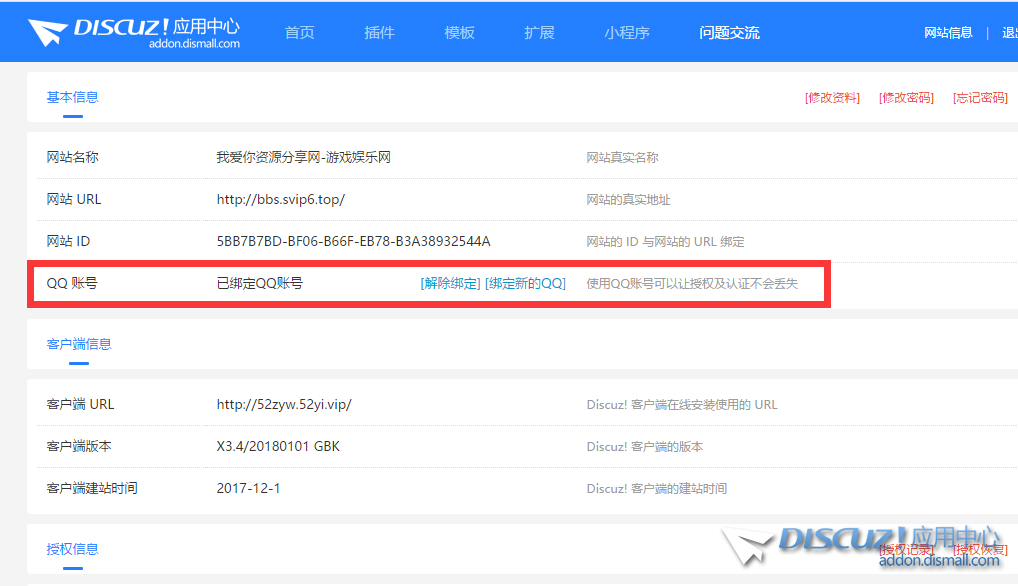Screen dimensions: 1018x586
Task: Switch to 问题交流
Action: tap(729, 32)
